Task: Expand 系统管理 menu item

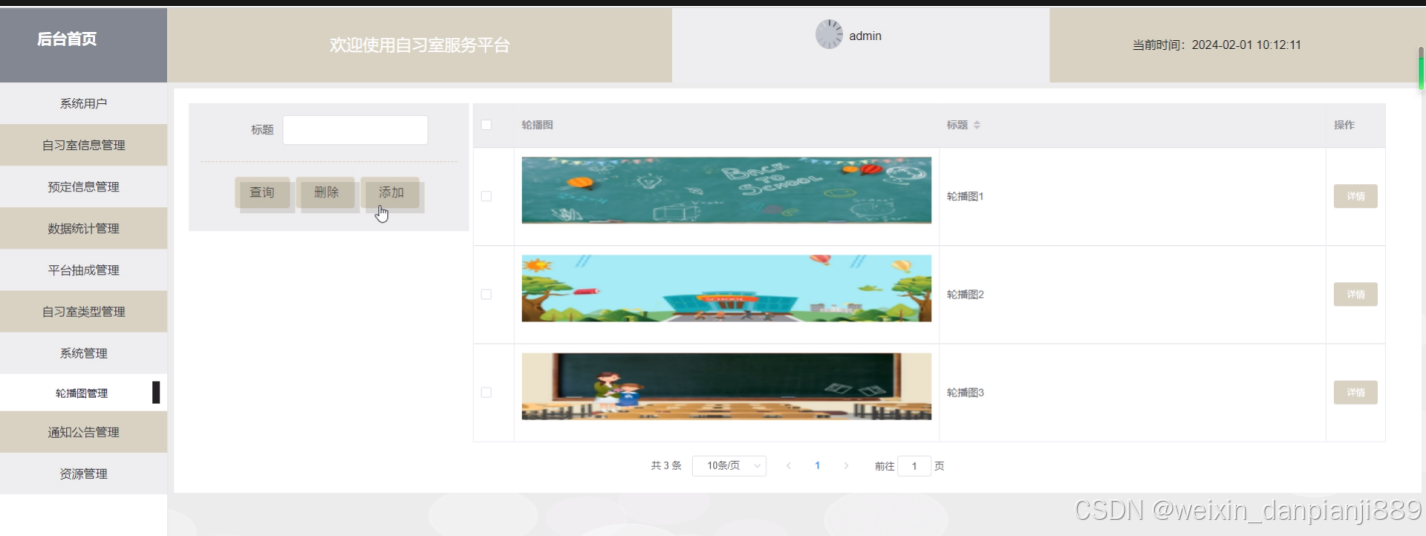Action: (83, 353)
